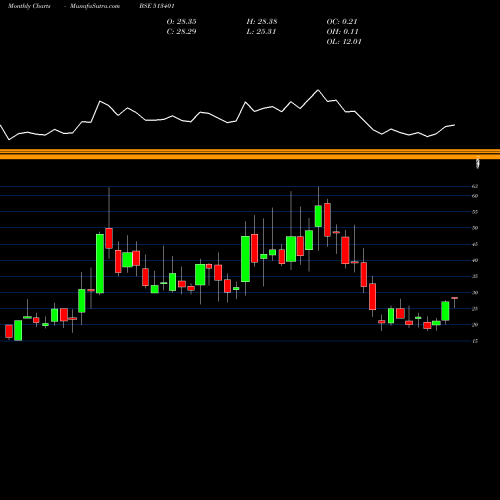Click the "BSE 513401" symbol text
The height and width of the screenshot is (500, 500).
coord(157,6)
